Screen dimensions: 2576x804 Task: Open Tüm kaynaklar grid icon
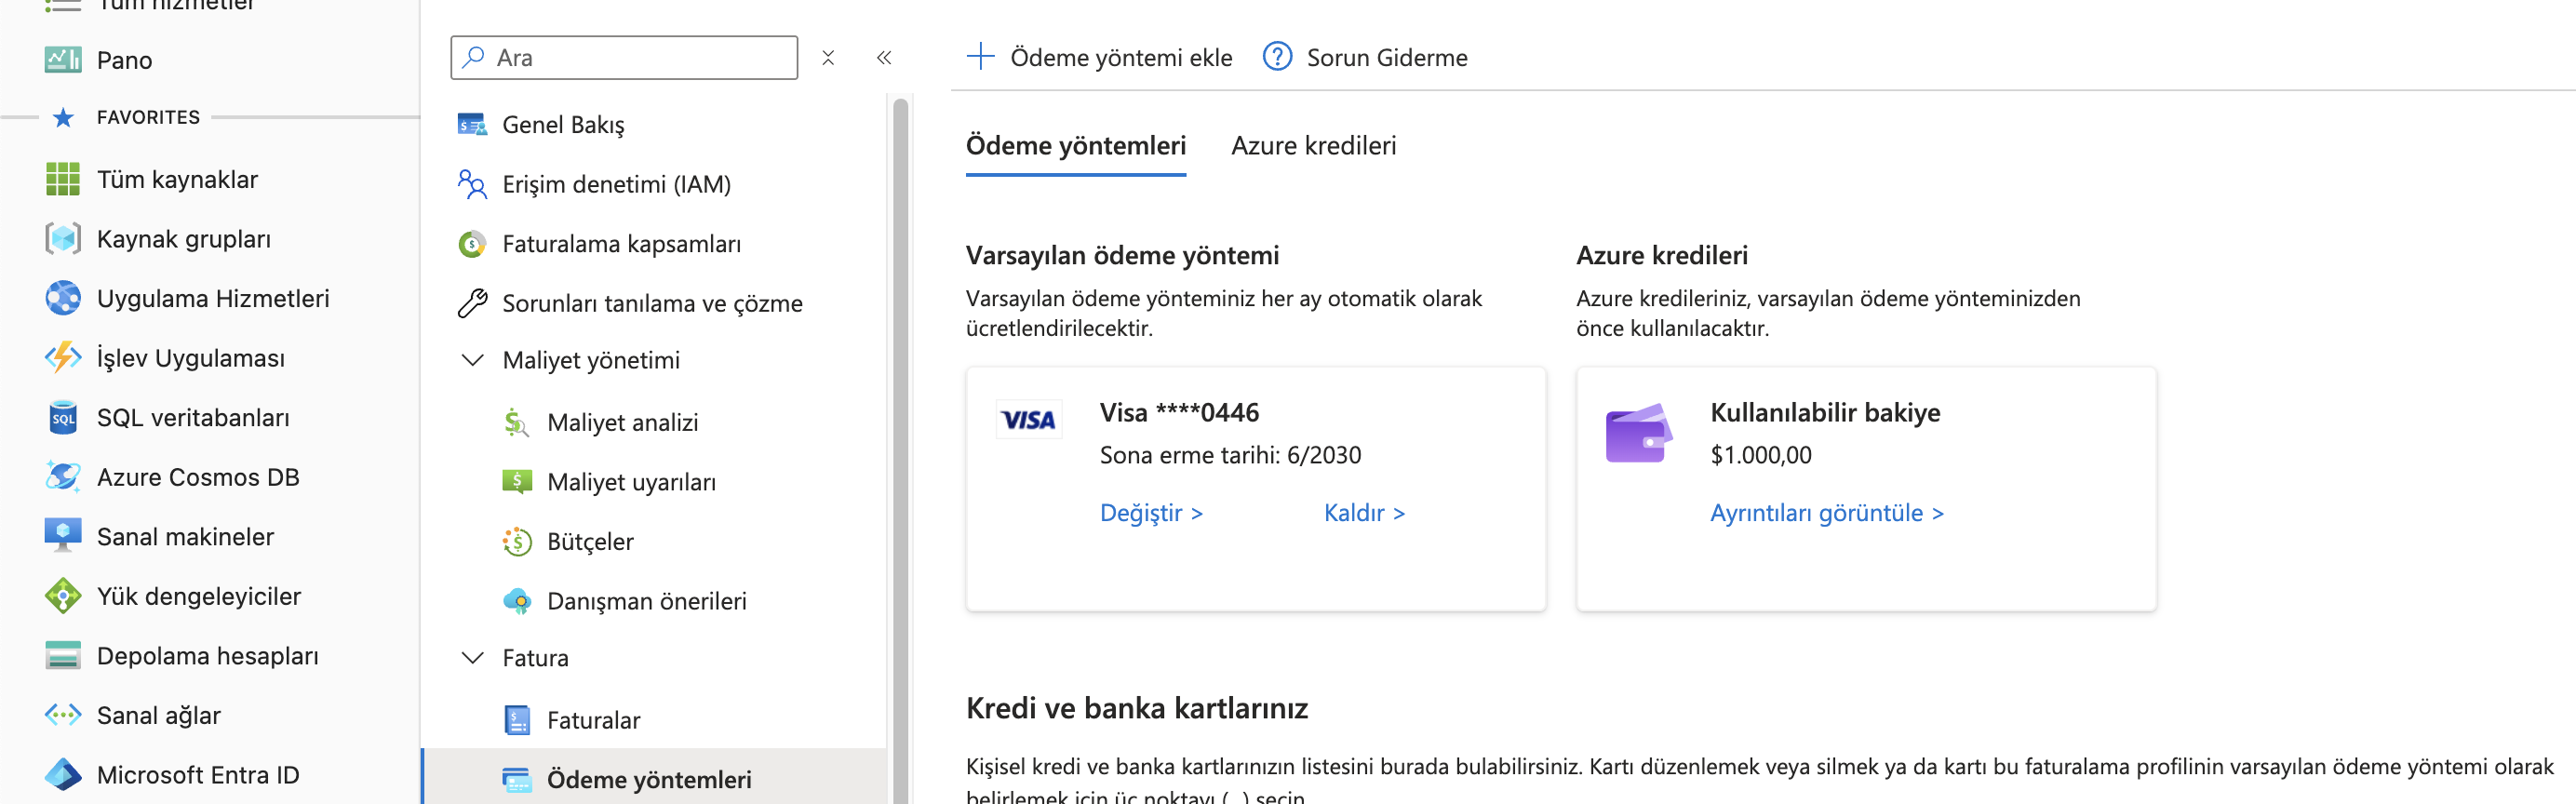click(x=63, y=179)
